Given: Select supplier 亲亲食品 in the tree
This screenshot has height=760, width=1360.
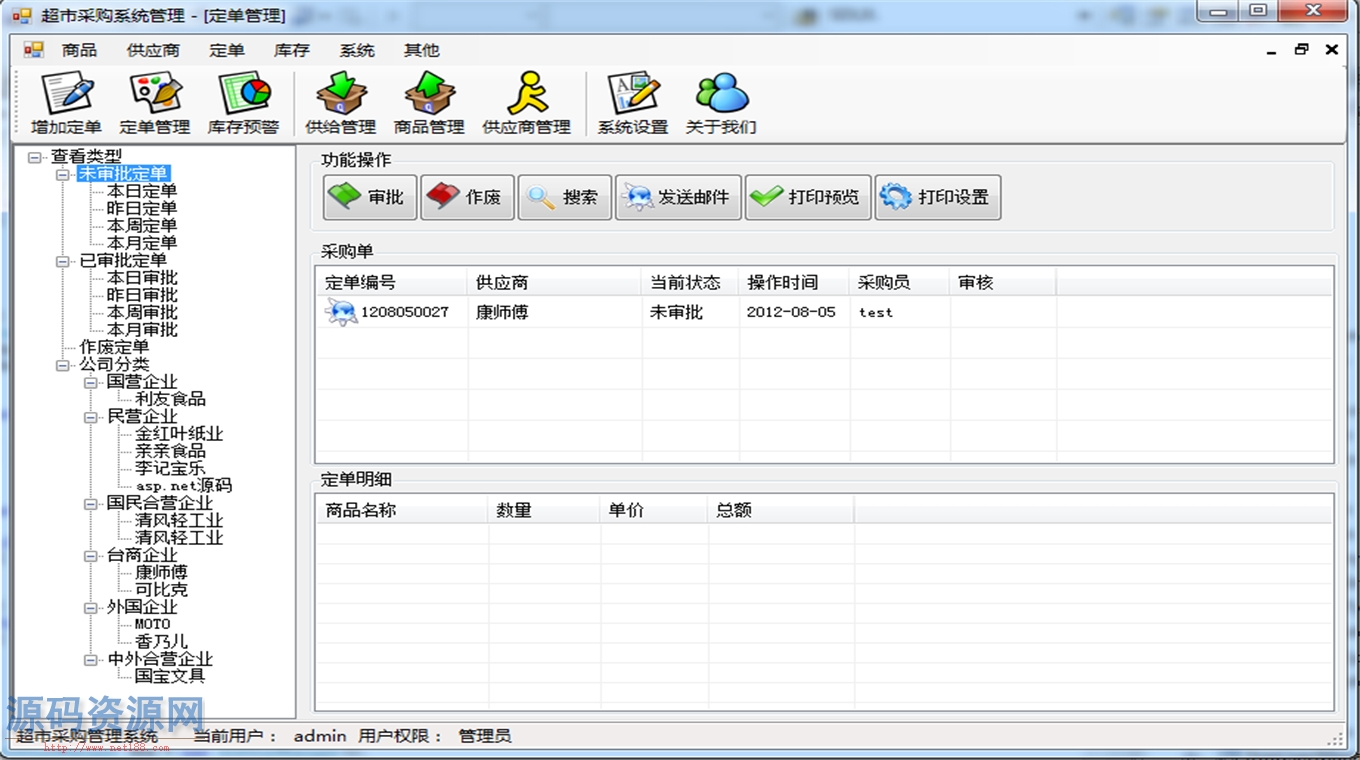Looking at the screenshot, I should tap(170, 451).
